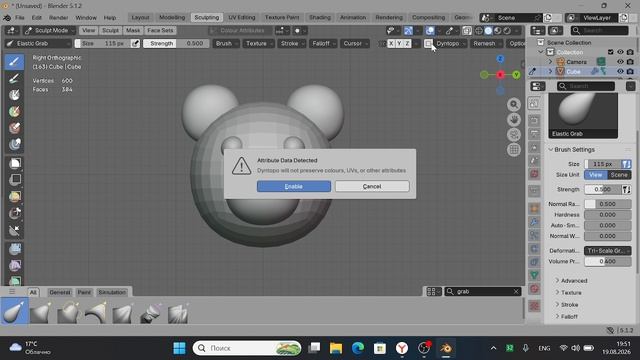Select material preview shading icon
The width and height of the screenshot is (640, 360).
tap(498, 31)
